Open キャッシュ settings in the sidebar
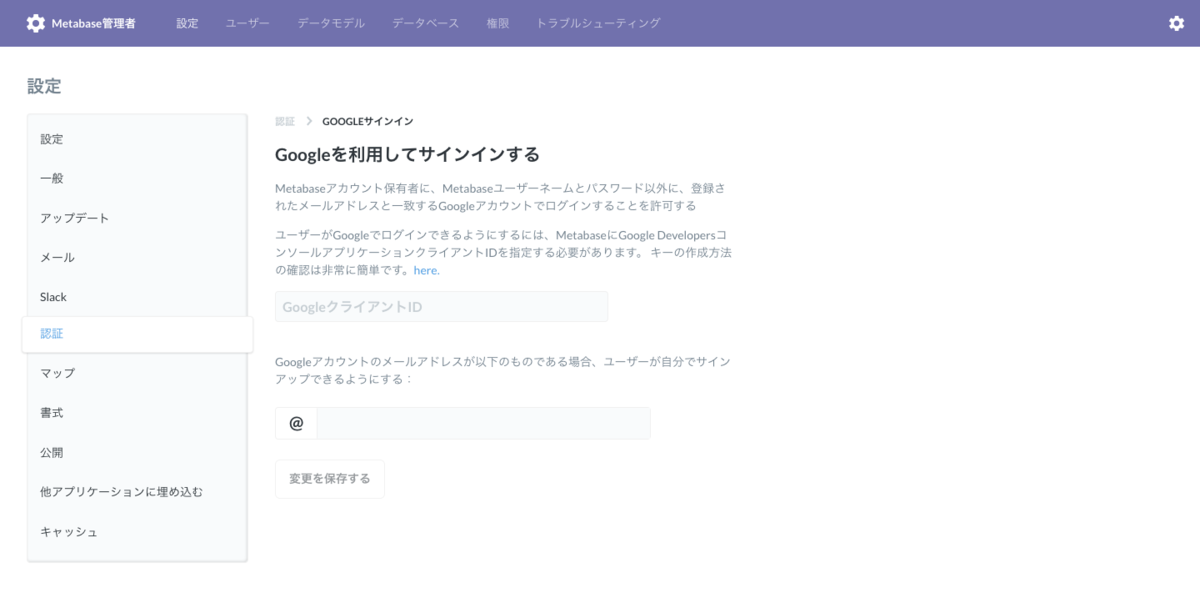 coord(137,531)
